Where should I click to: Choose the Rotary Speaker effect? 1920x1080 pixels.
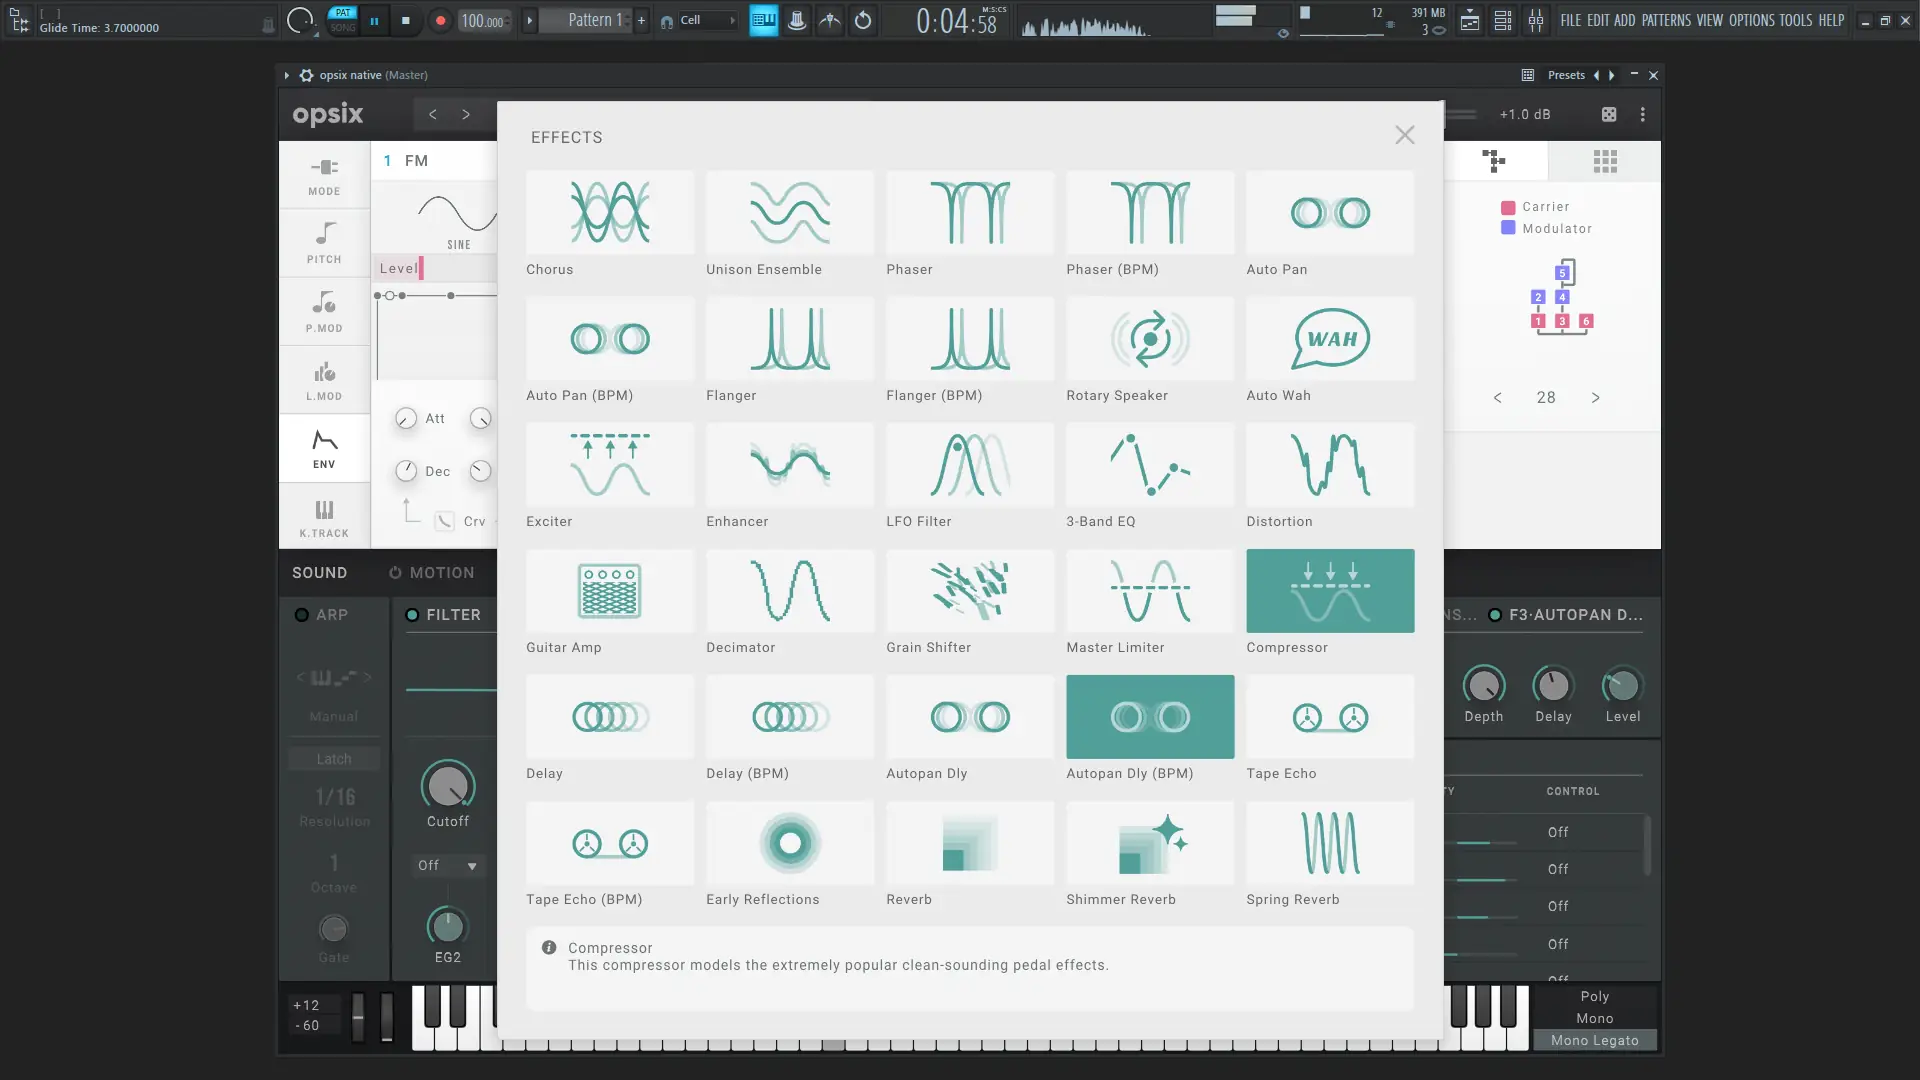click(1149, 338)
